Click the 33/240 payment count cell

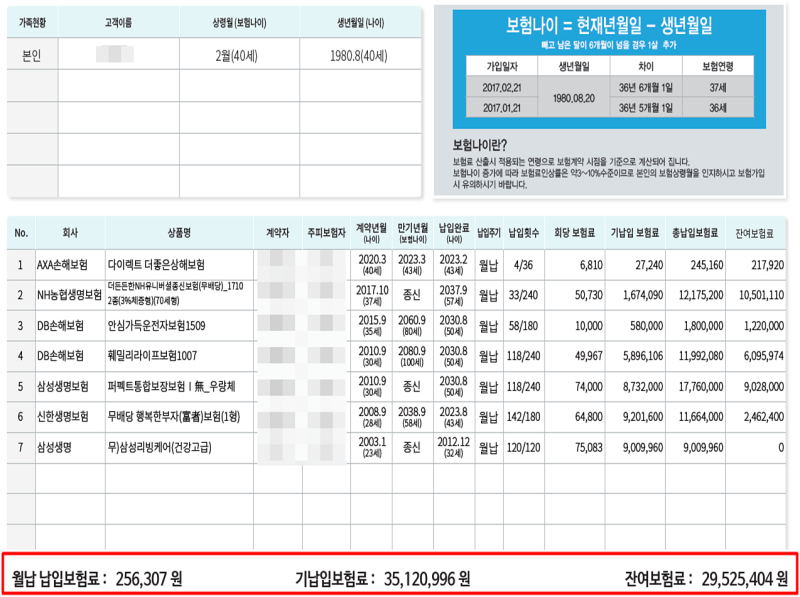(523, 295)
